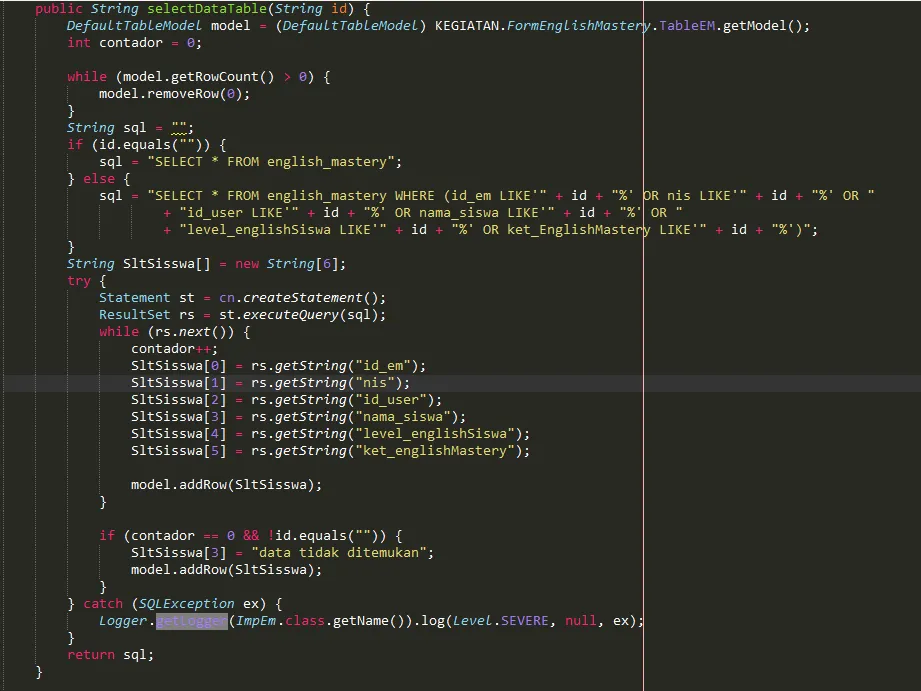Screen dimensions: 921x691
Task: Click 'OR nis LIKE' in the query string
Action: (687, 196)
